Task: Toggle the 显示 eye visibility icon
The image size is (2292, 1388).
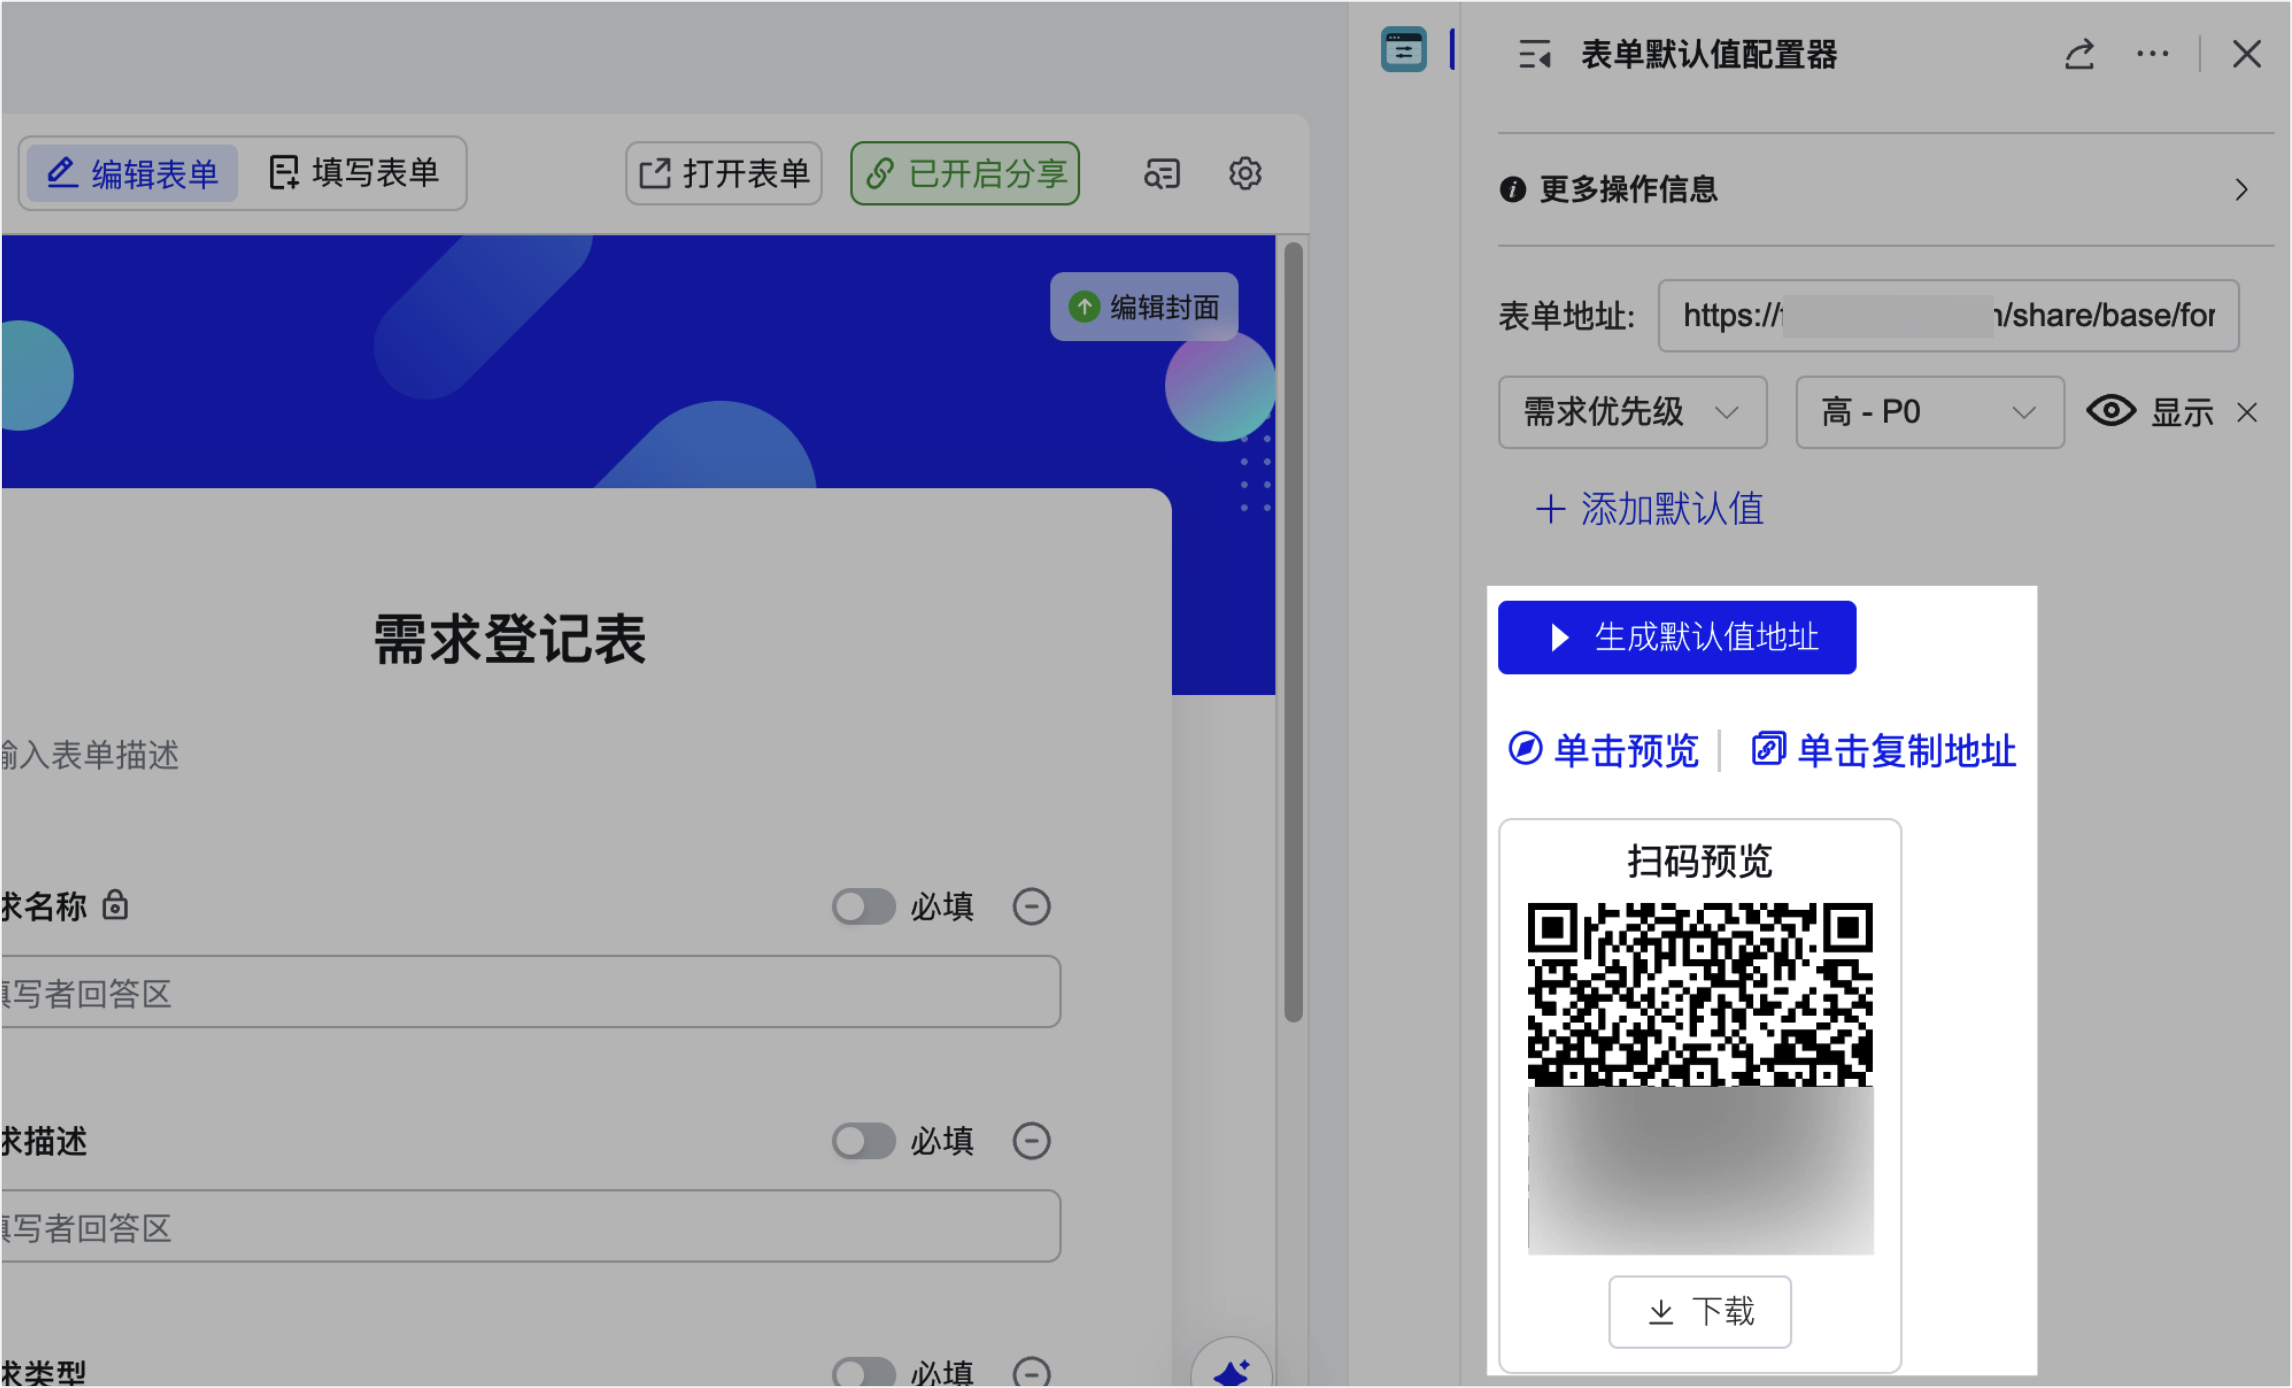Action: [2111, 412]
